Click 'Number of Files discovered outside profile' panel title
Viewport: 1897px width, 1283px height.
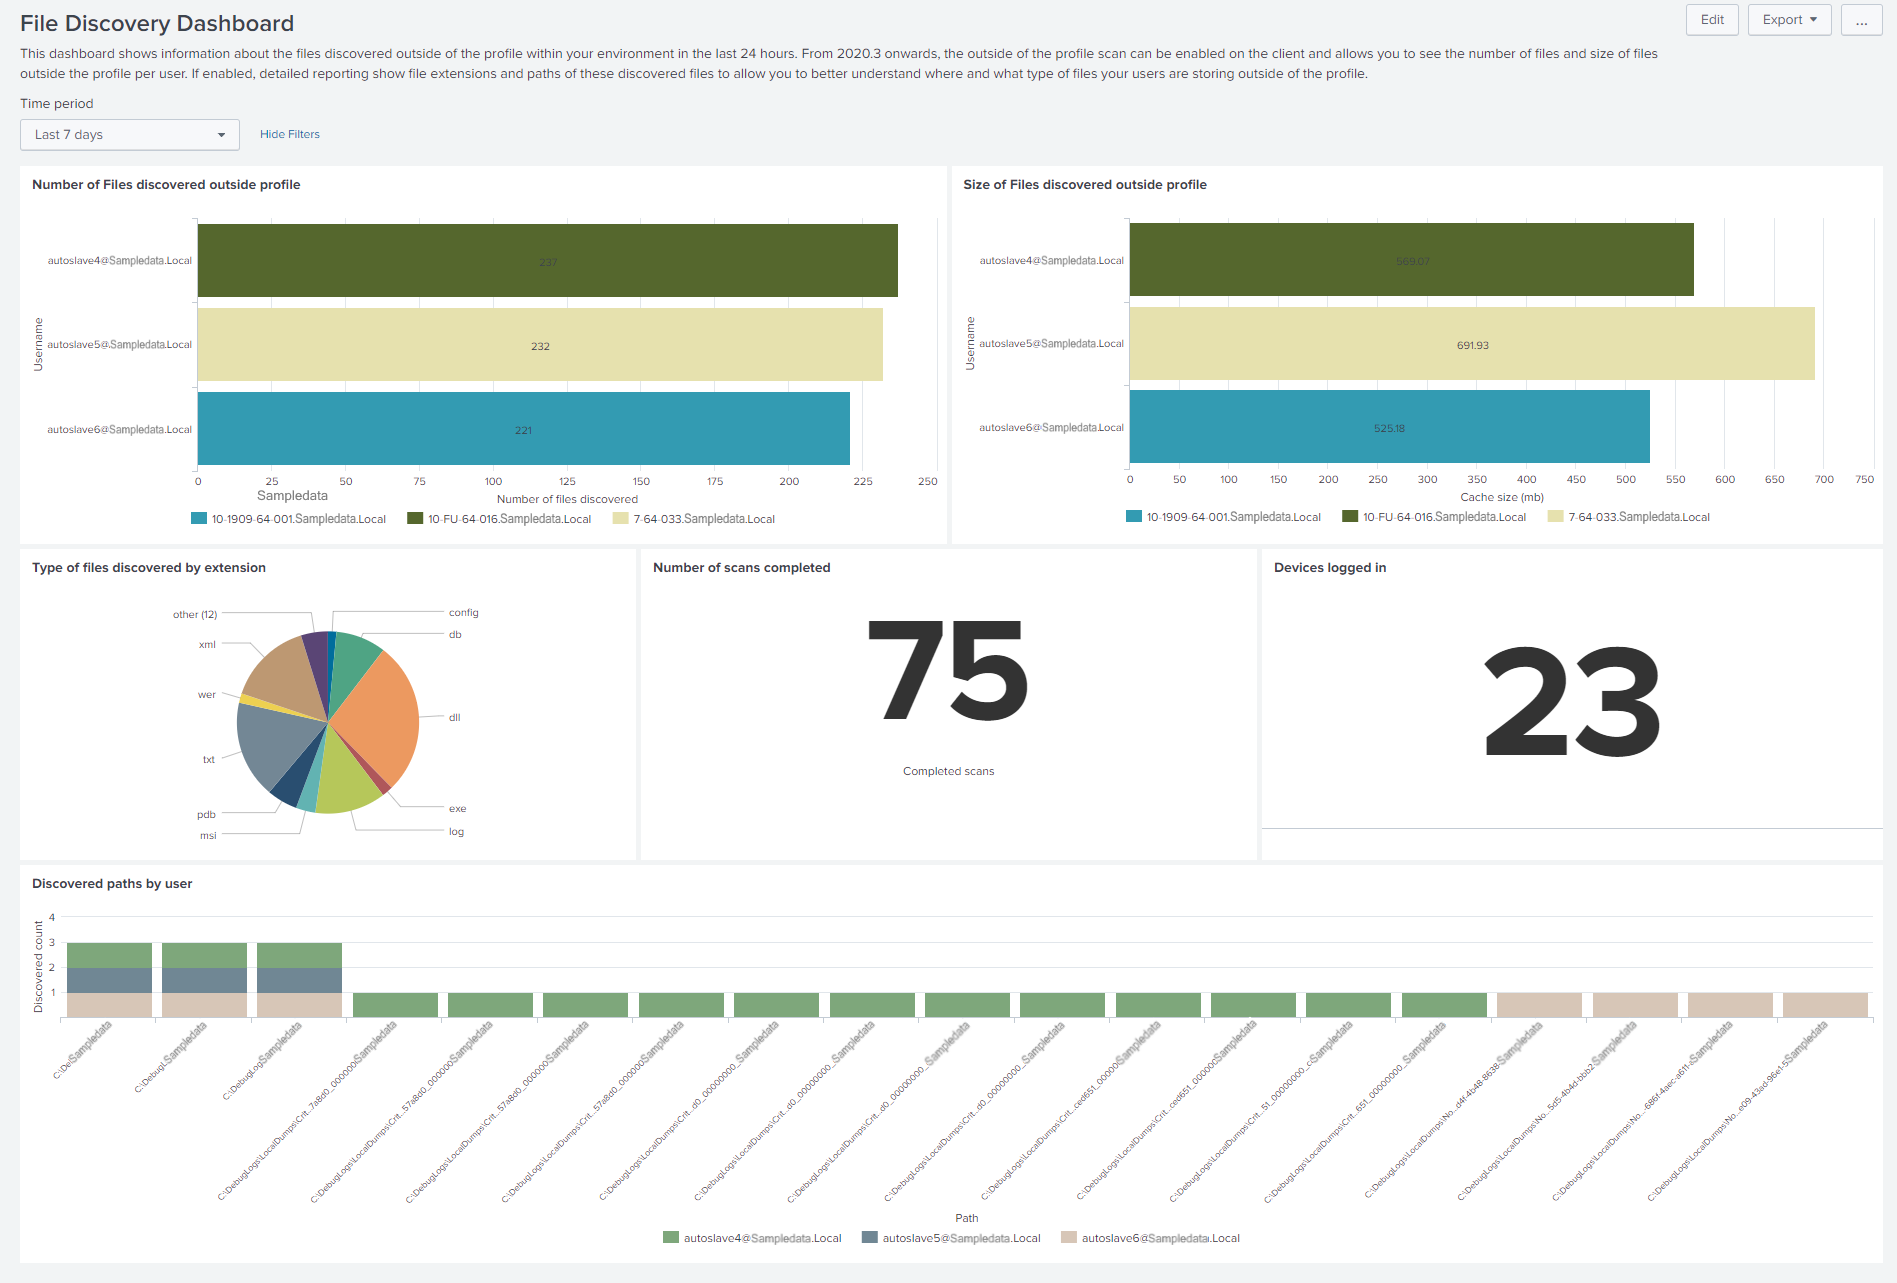coord(166,185)
